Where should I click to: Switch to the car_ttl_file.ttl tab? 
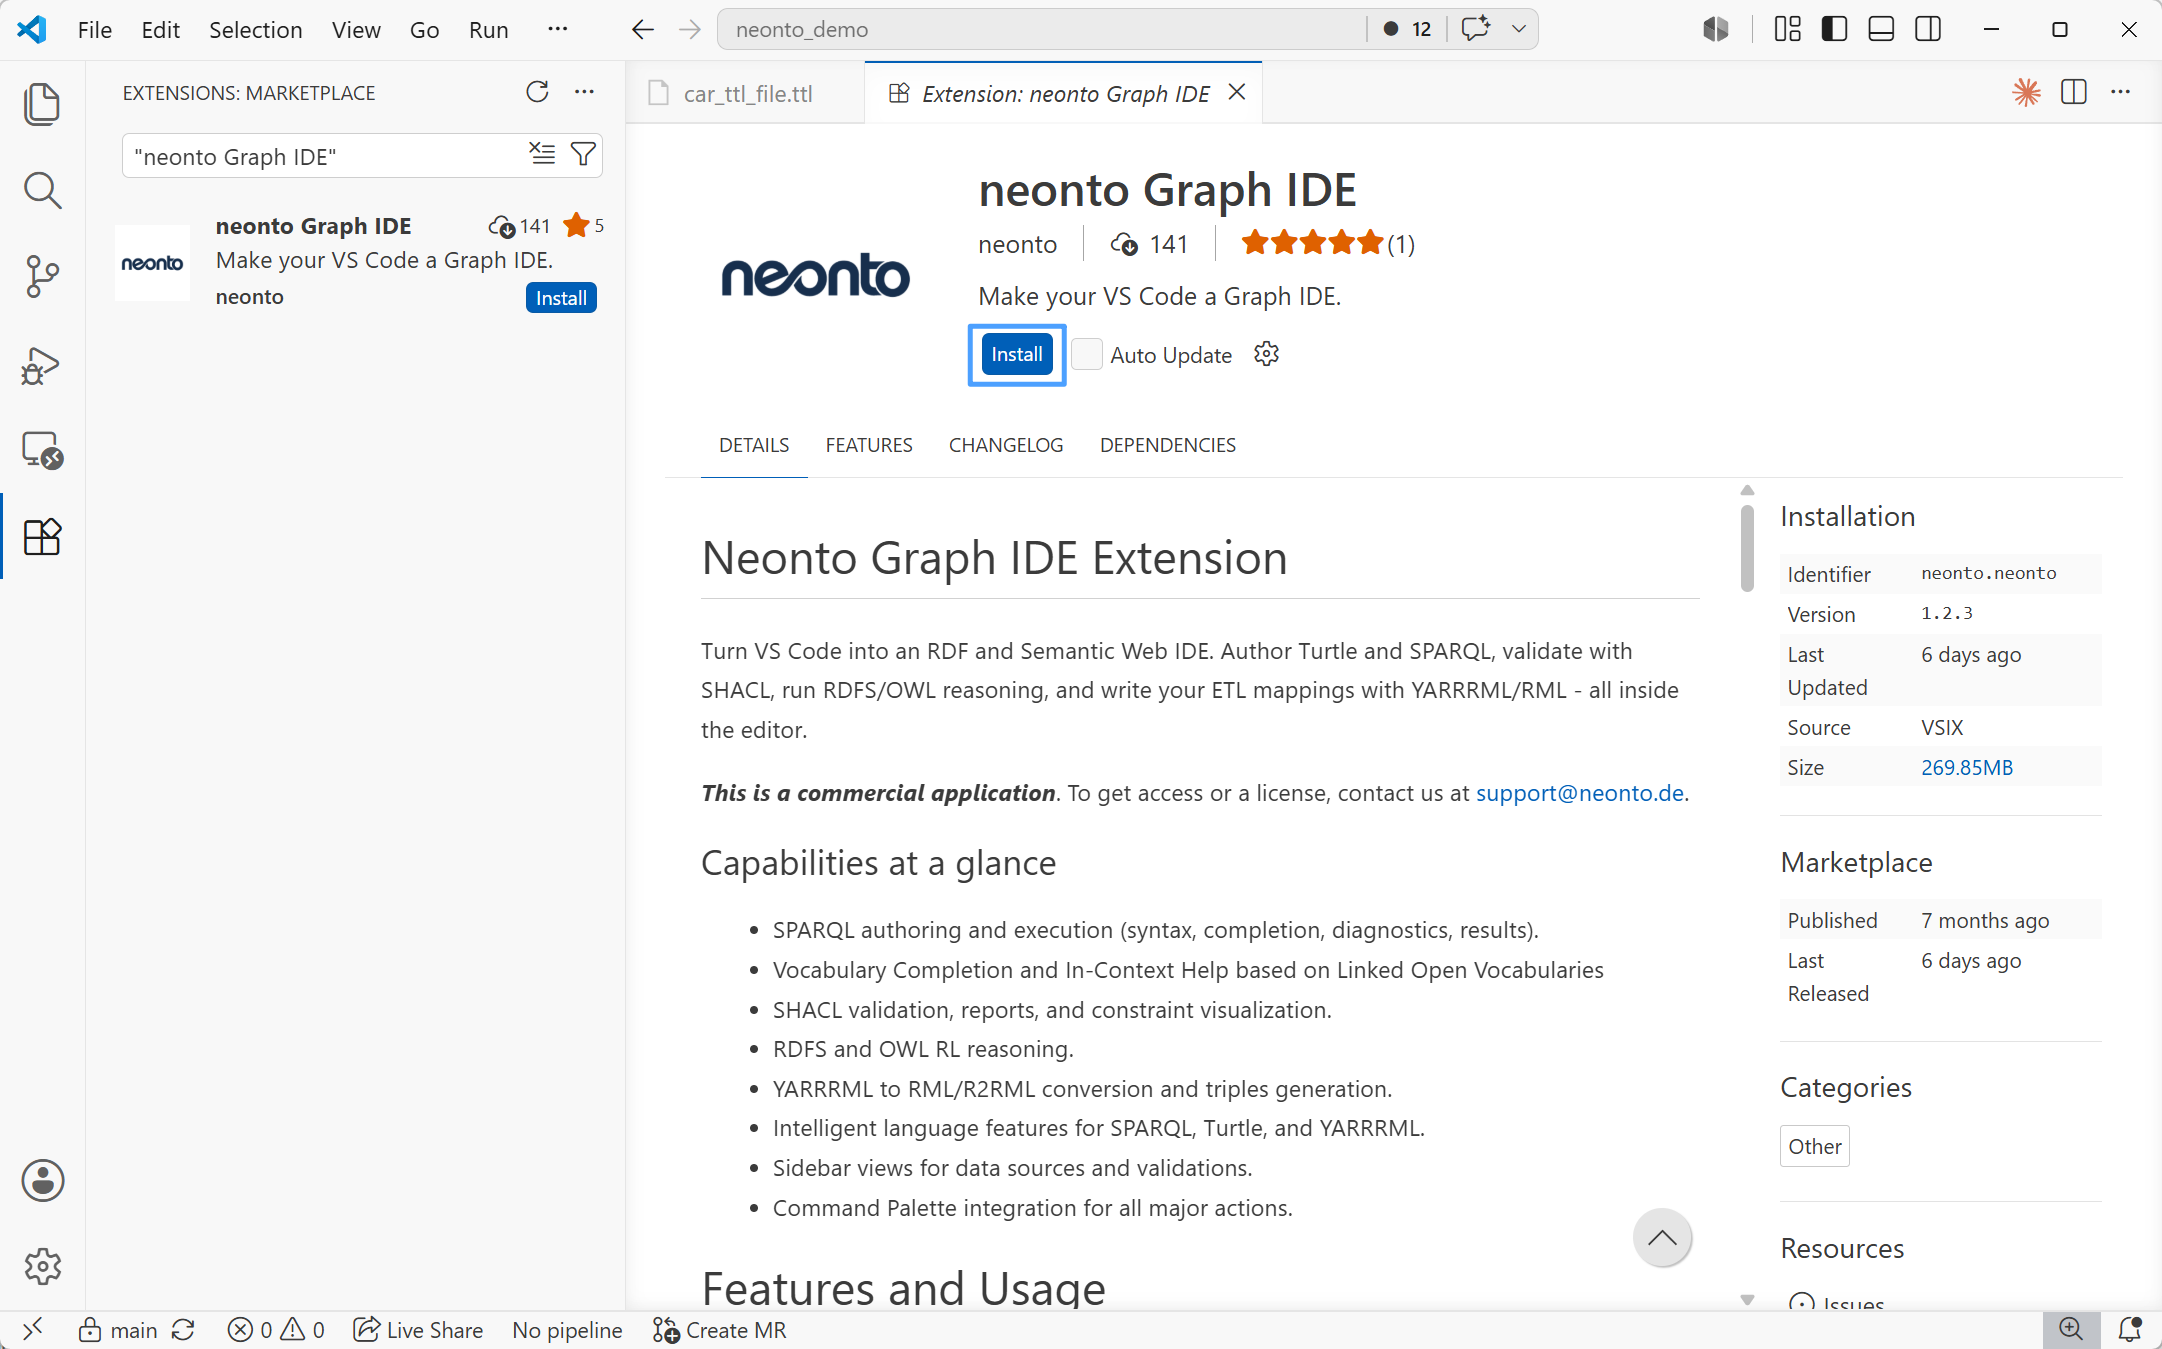[747, 93]
